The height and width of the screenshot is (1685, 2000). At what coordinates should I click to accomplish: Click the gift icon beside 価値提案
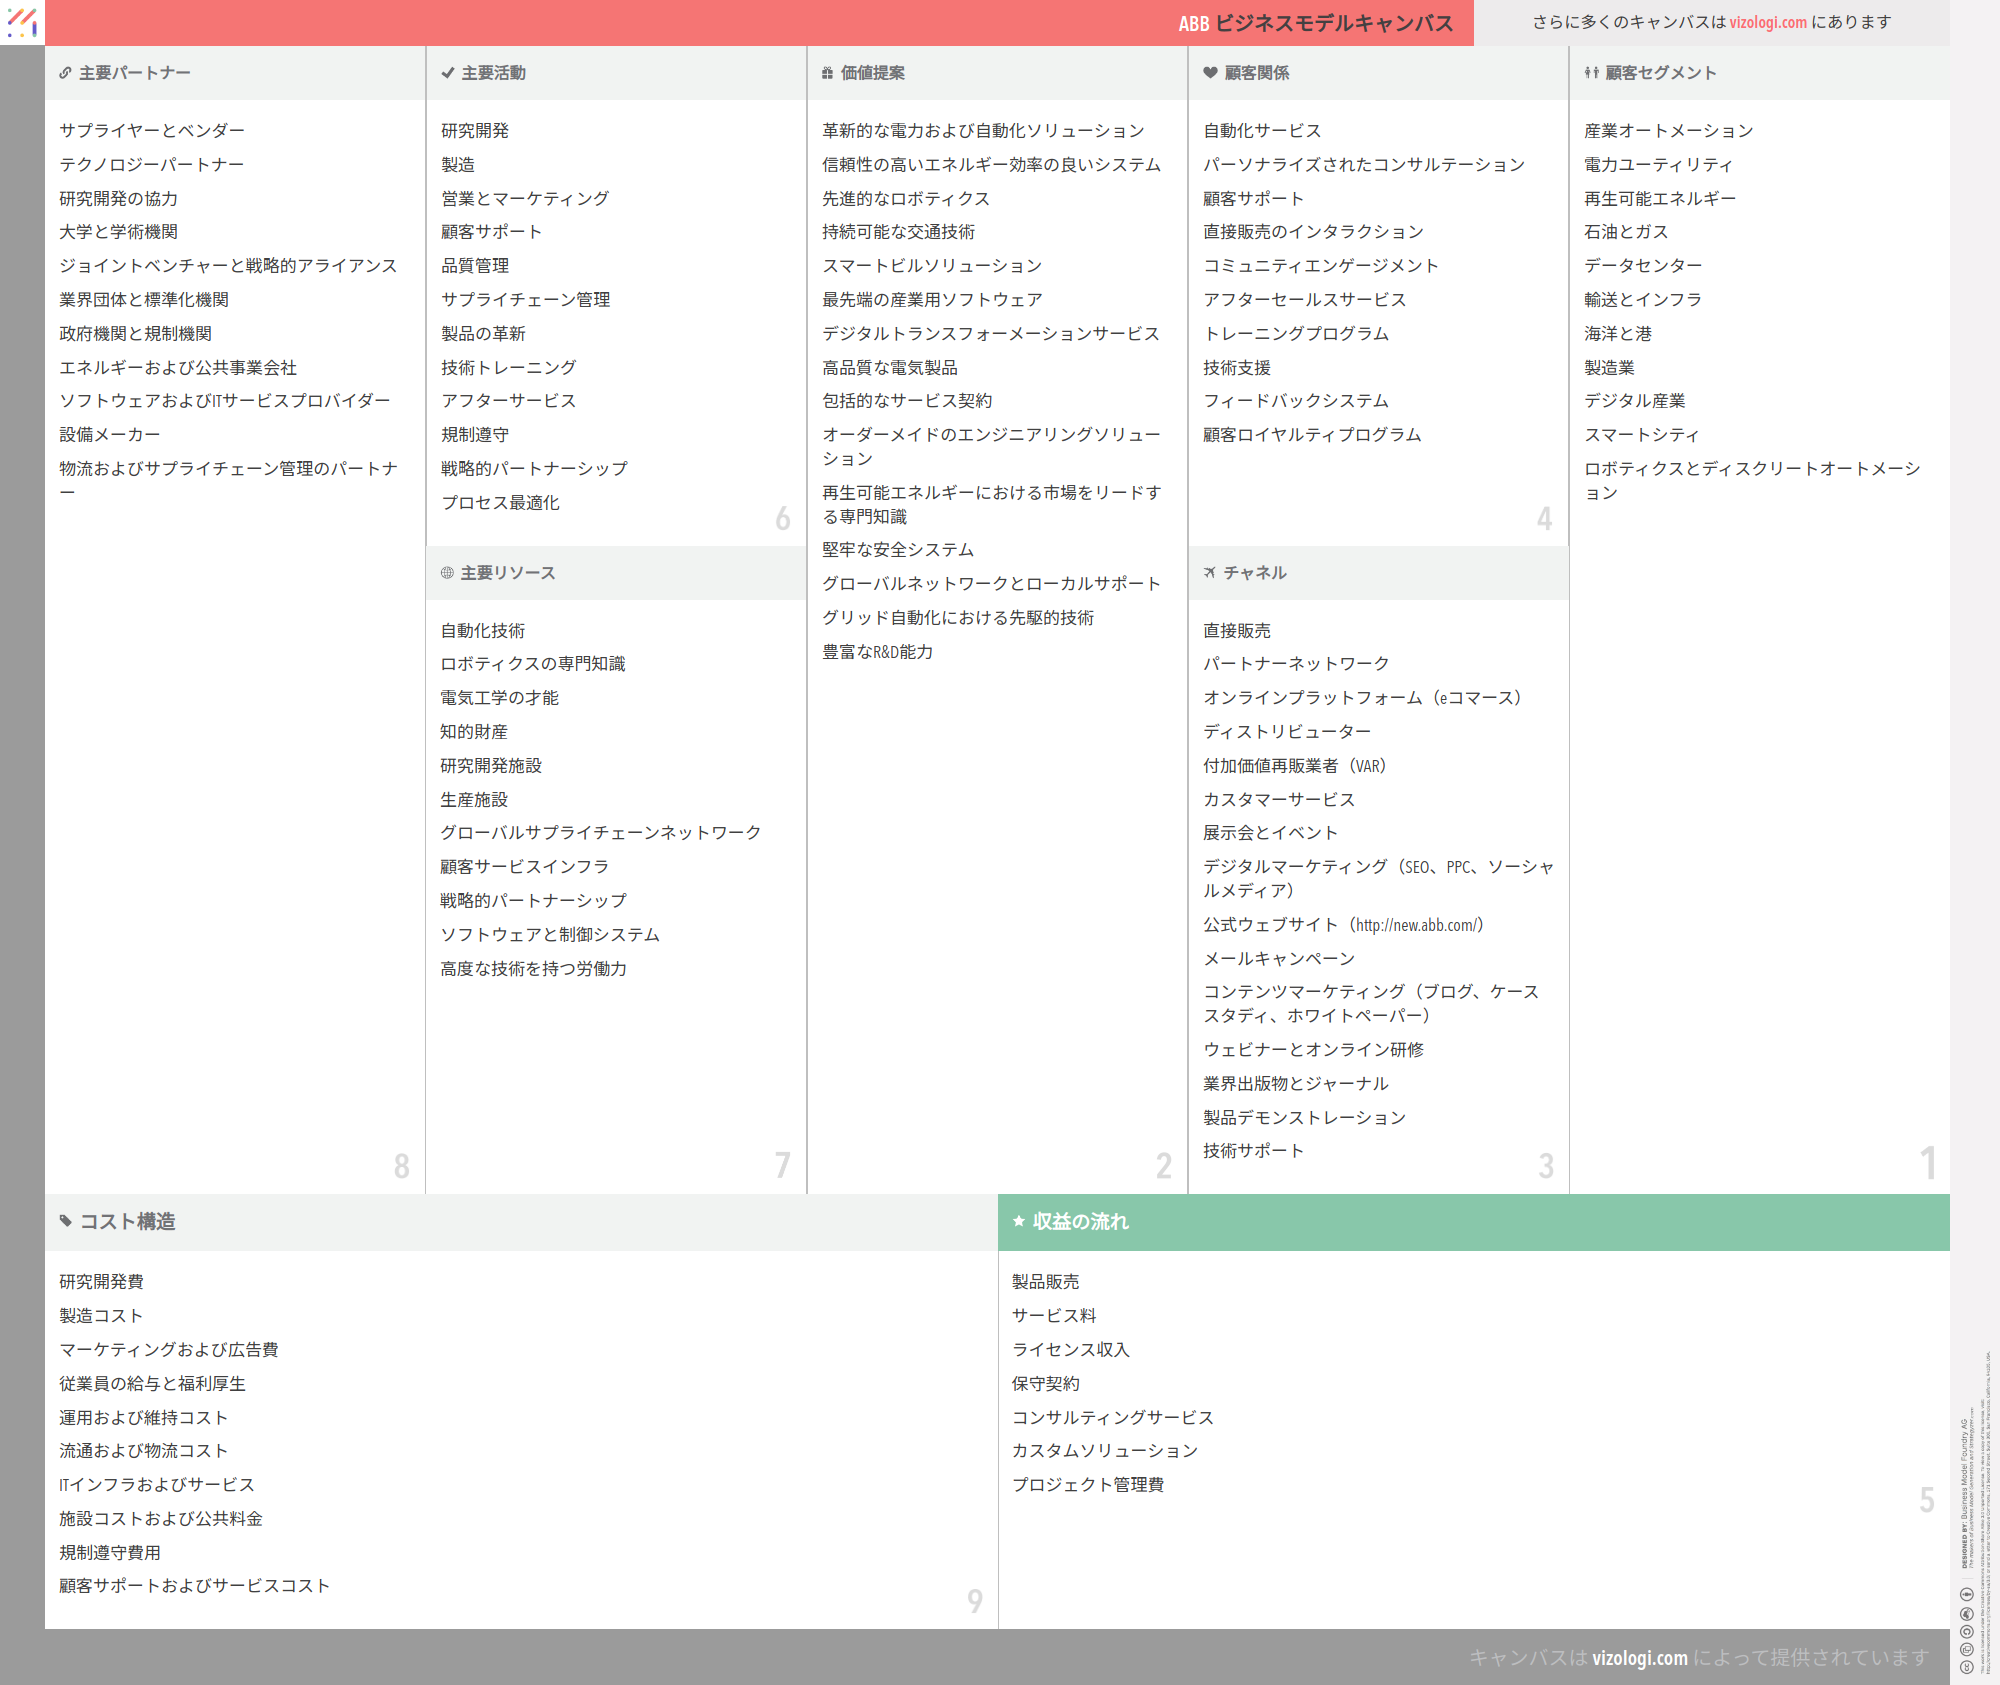tap(827, 73)
